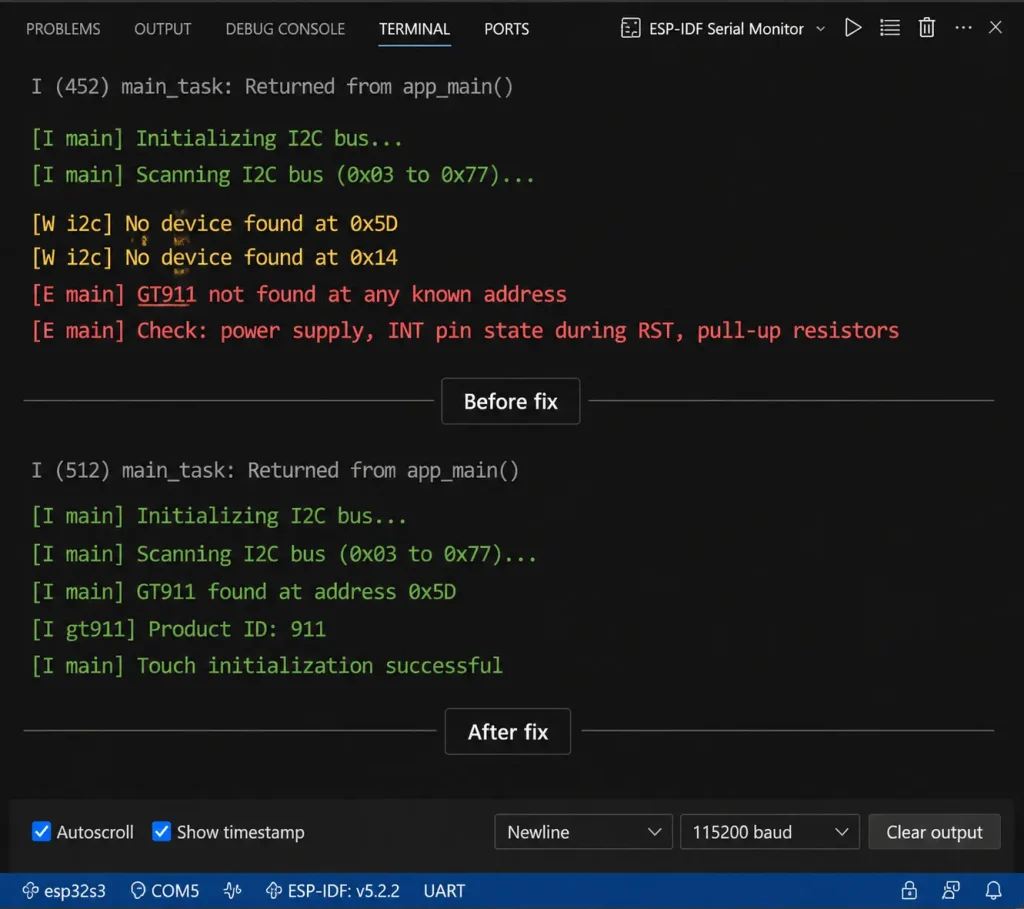
Task: Open the more actions ellipsis menu
Action: coord(963,28)
